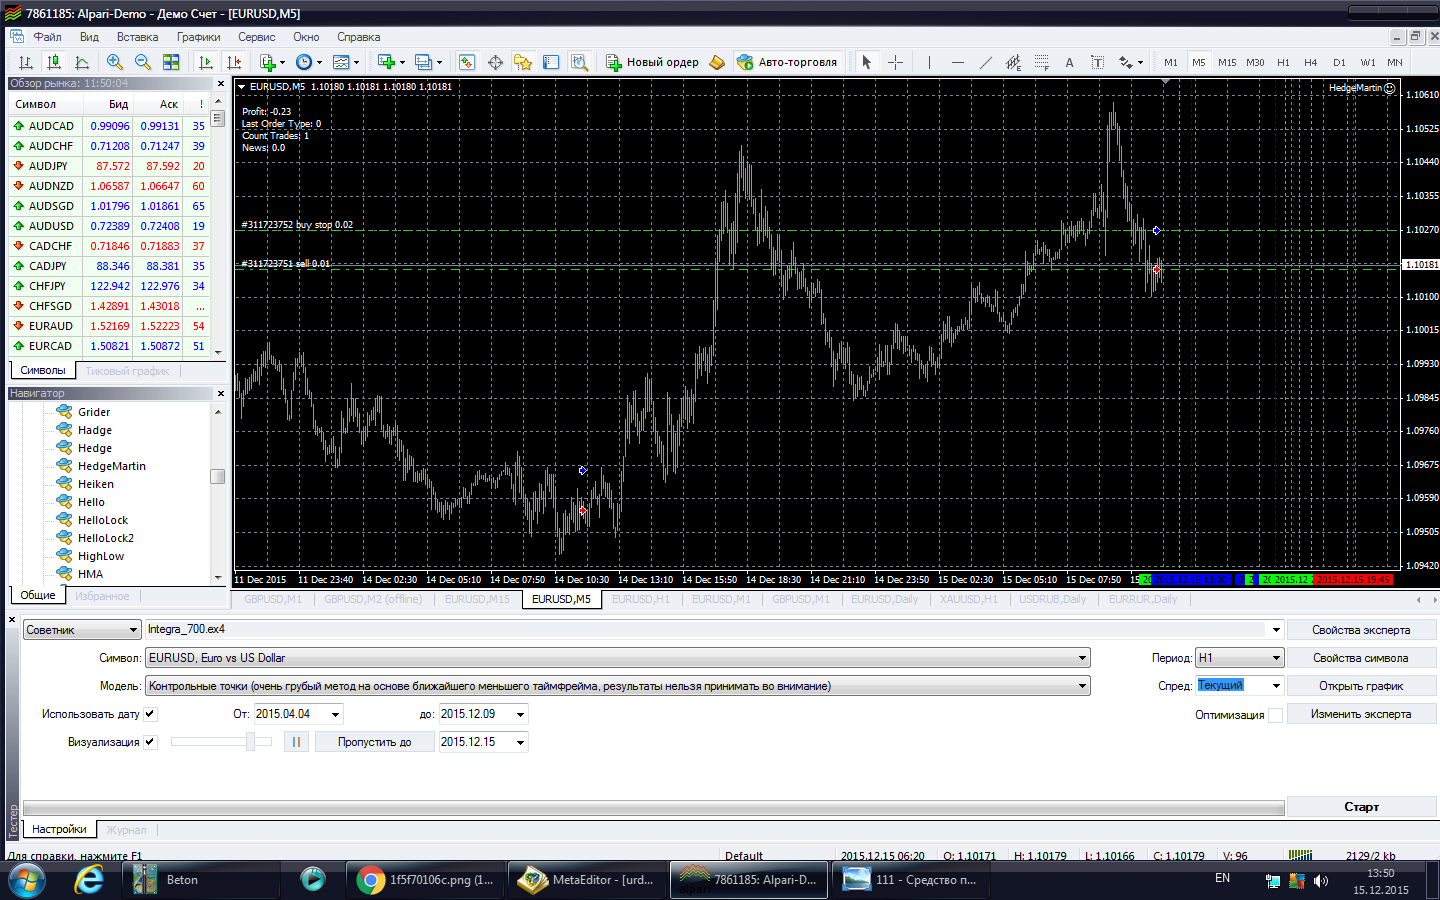Select the text label 'A' tool
Viewport: 1440px width, 900px height.
tap(1069, 62)
